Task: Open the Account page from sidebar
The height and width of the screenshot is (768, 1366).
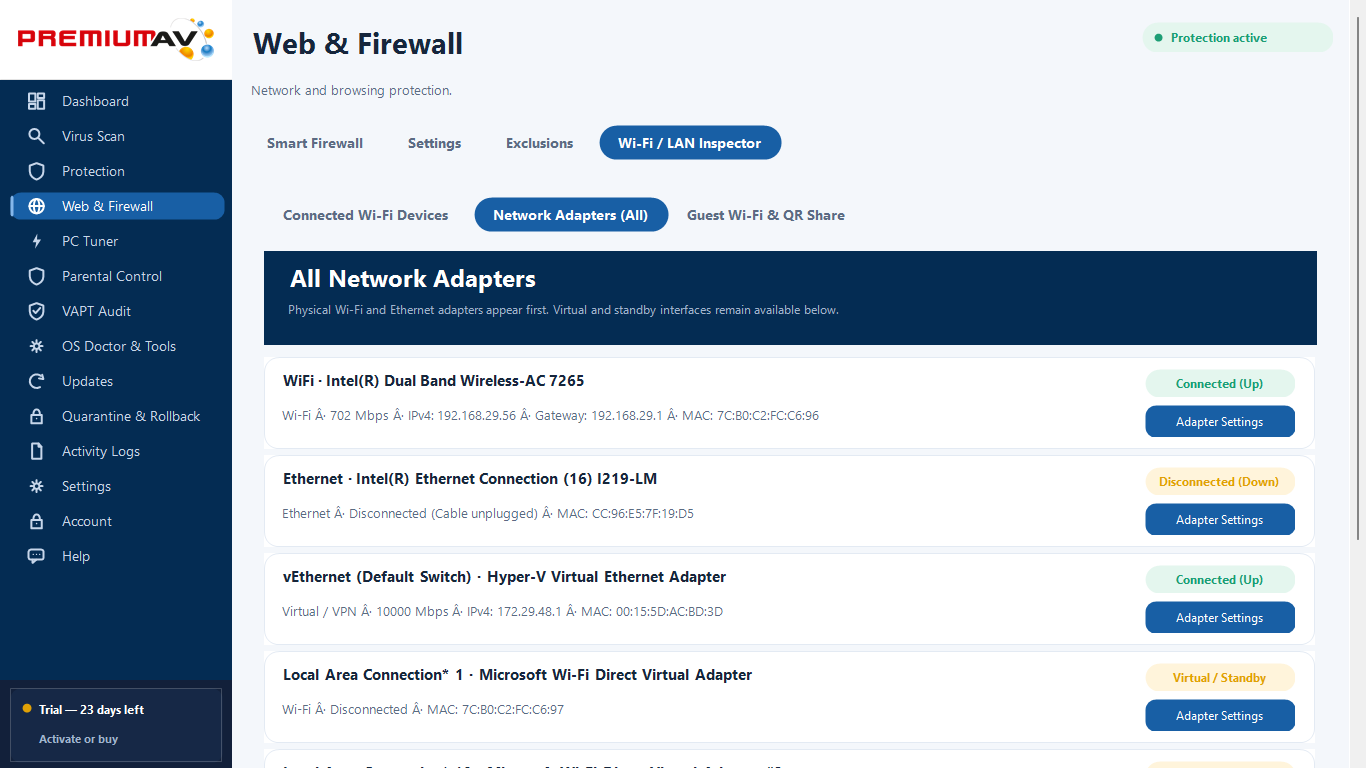Action: pos(117,521)
